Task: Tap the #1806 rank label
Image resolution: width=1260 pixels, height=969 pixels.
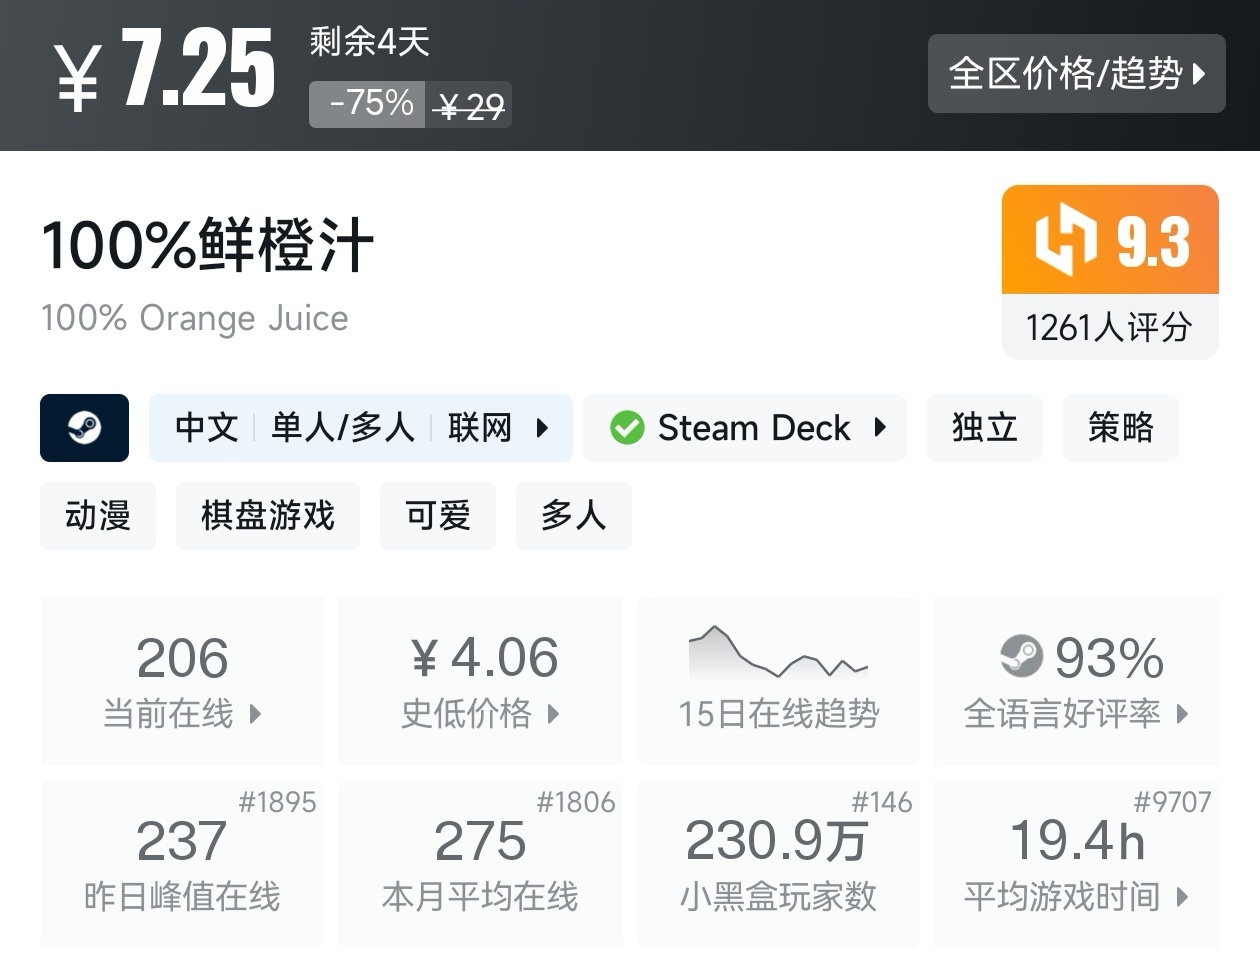Action: tap(576, 802)
